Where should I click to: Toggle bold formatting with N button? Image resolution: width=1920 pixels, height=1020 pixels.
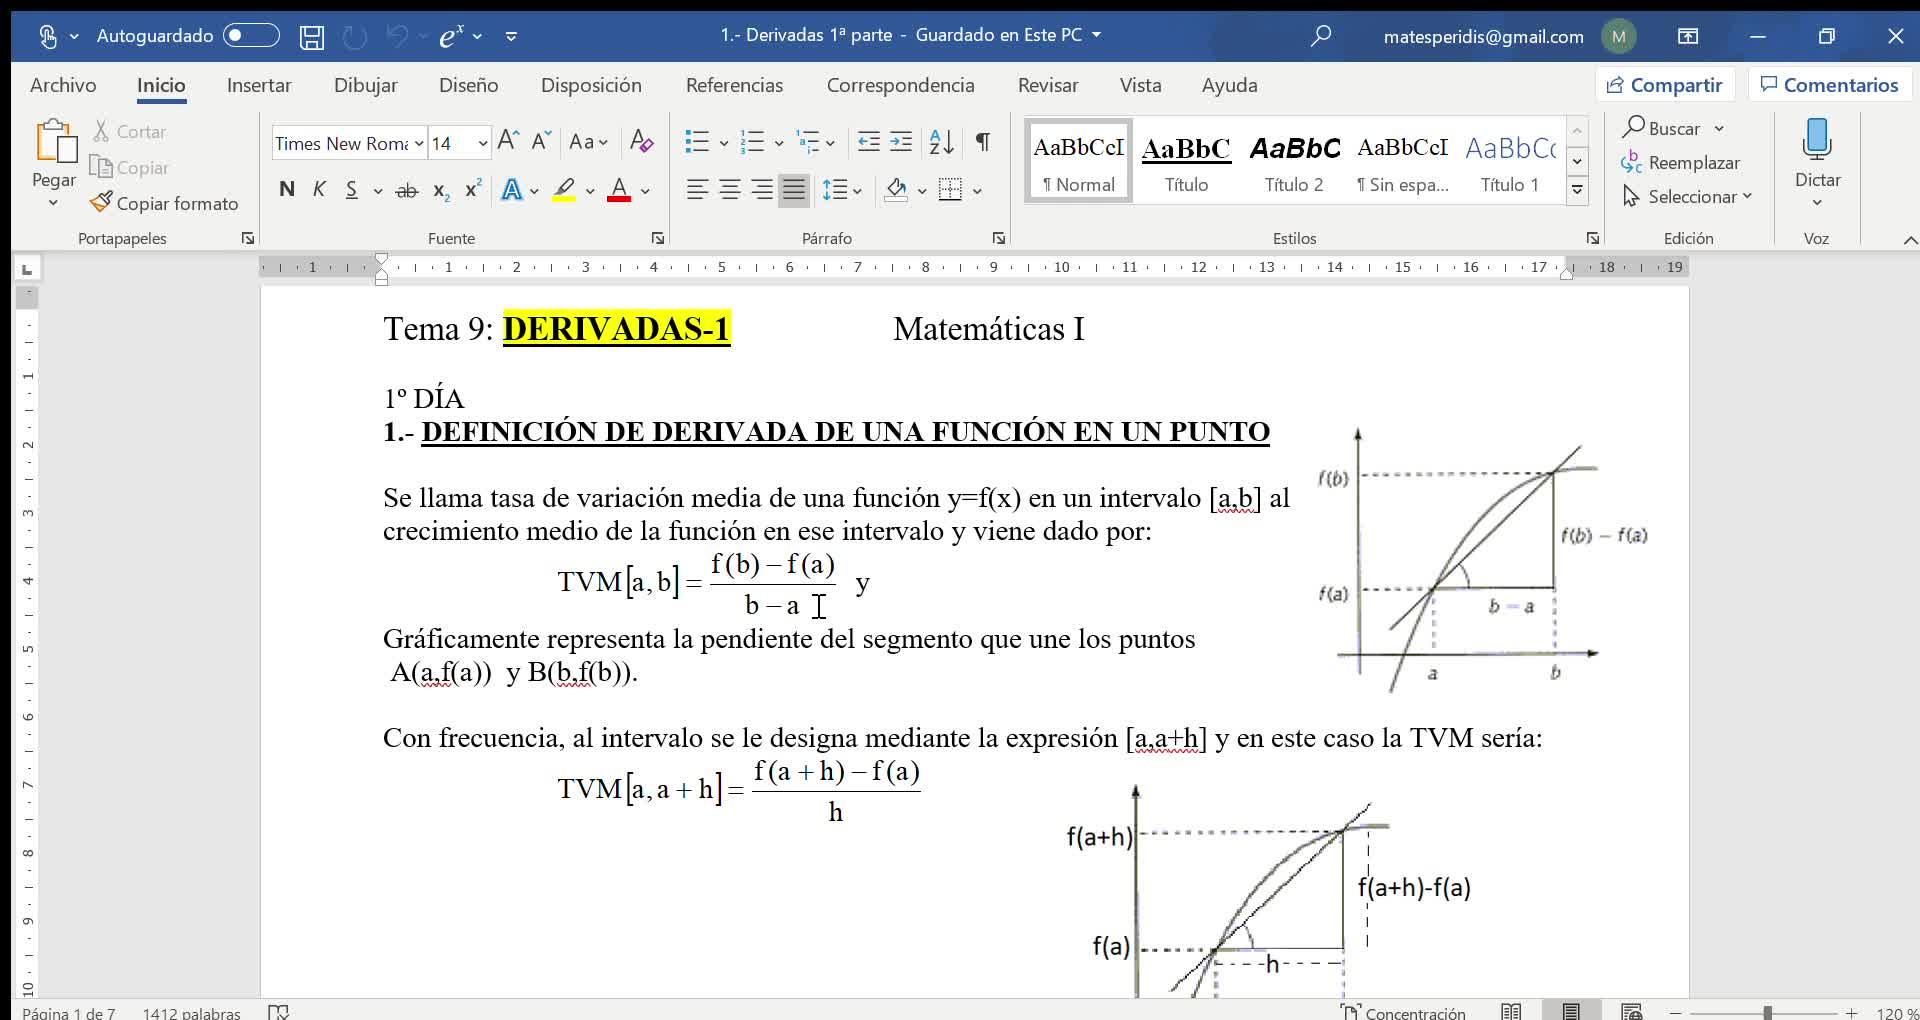click(287, 190)
